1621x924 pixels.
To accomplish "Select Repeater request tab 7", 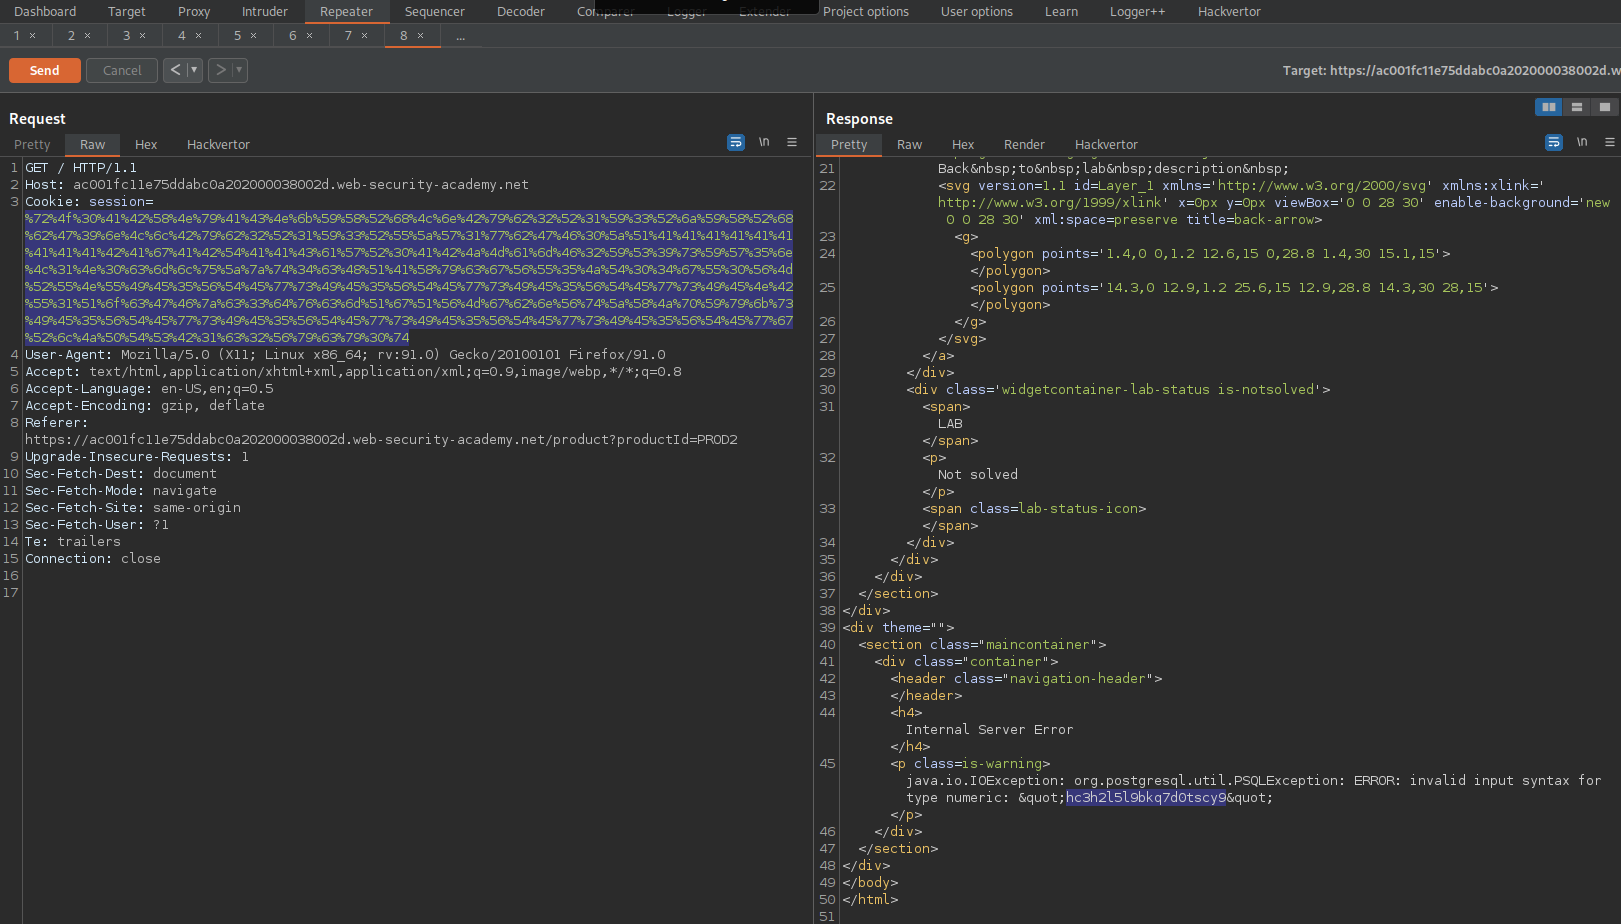I will coord(349,36).
